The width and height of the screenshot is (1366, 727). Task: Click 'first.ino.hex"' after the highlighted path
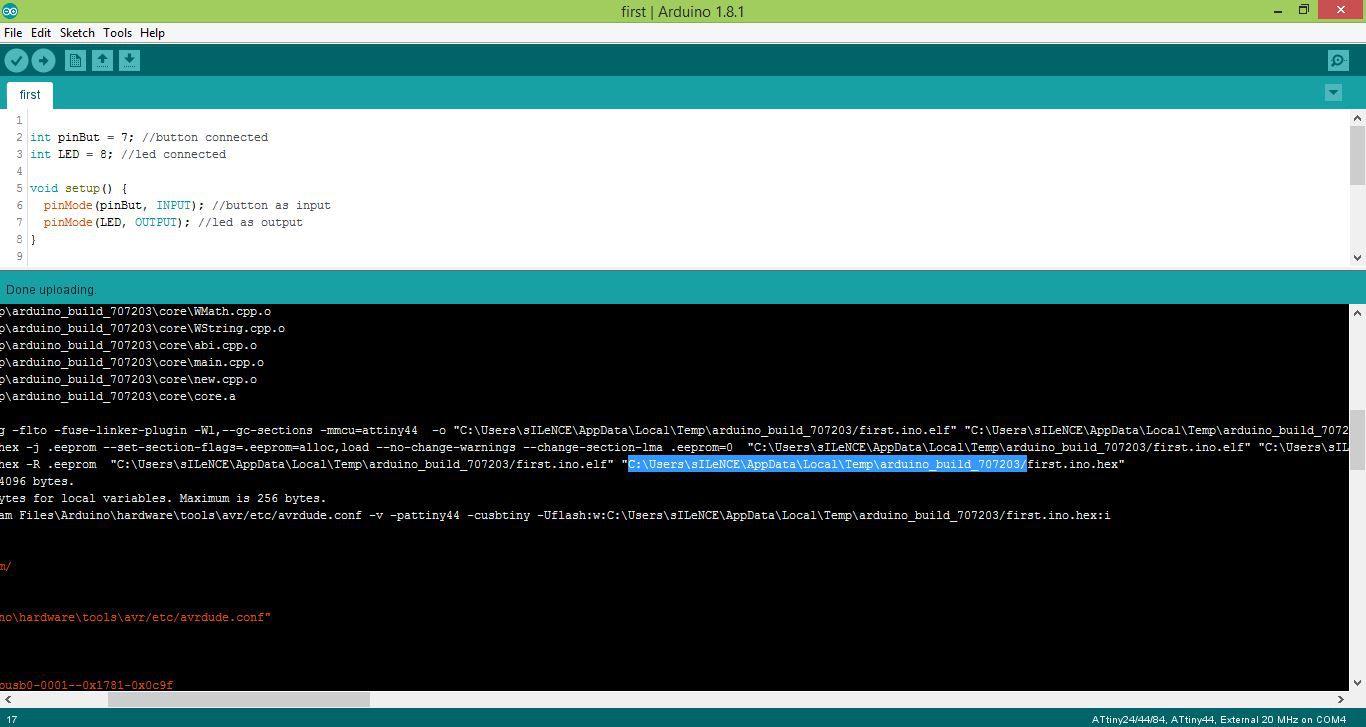(1076, 464)
